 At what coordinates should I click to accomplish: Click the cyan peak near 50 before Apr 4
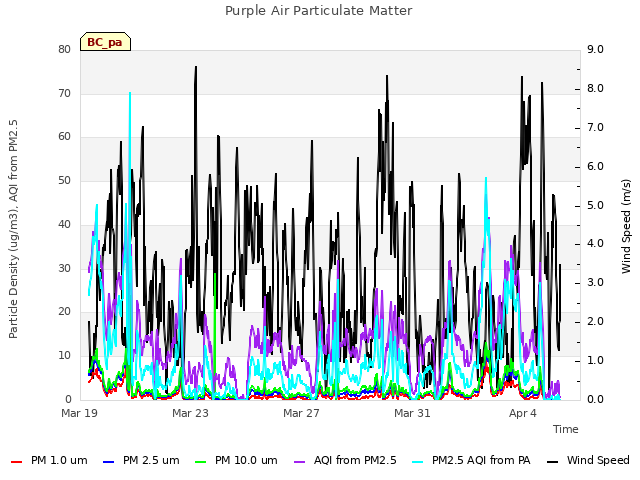[486, 179]
